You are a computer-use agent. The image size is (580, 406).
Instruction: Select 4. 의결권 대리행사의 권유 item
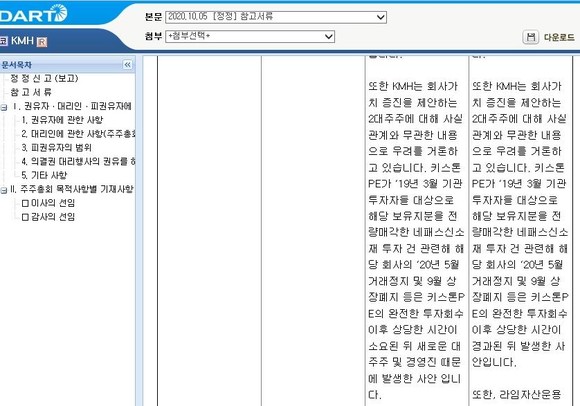(x=78, y=161)
